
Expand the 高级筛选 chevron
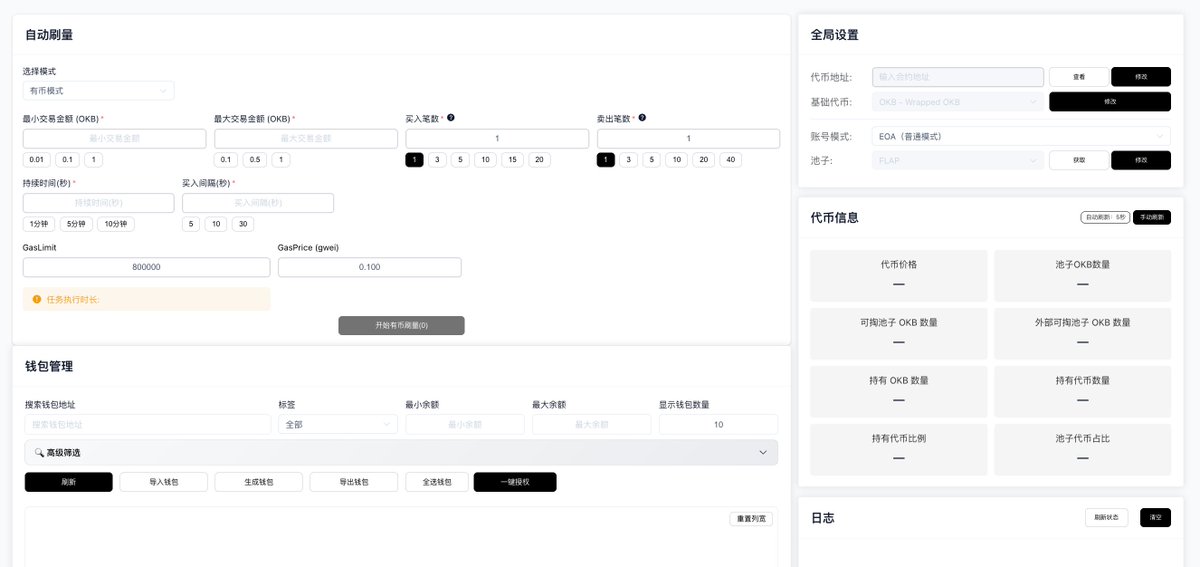pyautogui.click(x=763, y=452)
